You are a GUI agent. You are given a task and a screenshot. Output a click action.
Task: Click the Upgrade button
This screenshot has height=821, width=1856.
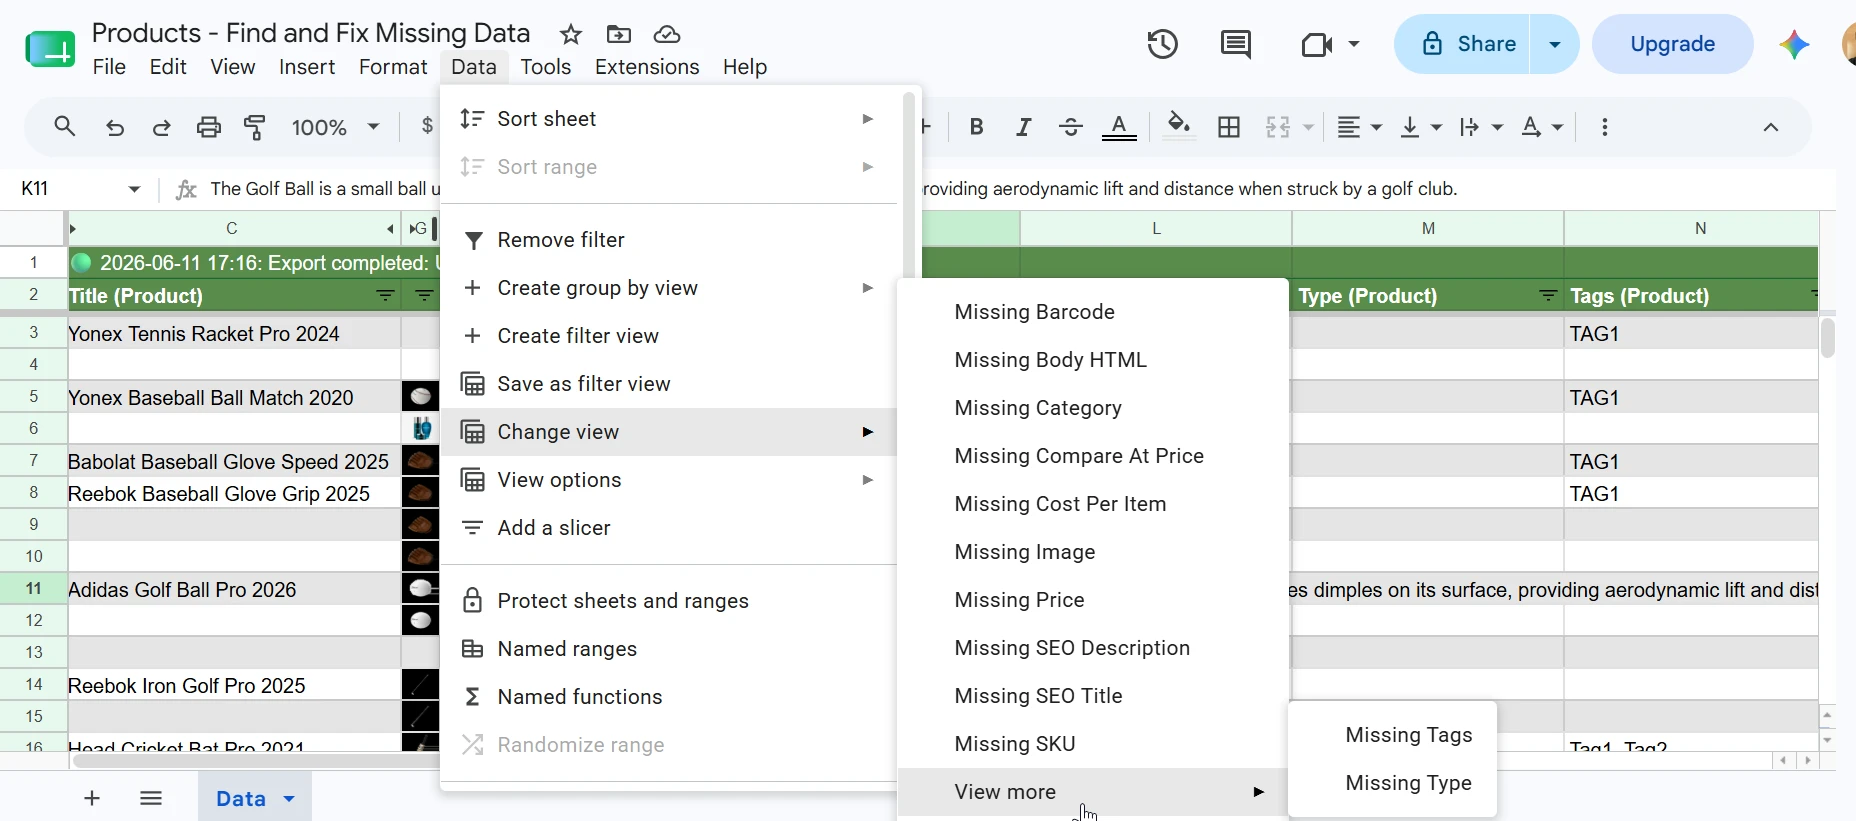tap(1672, 44)
